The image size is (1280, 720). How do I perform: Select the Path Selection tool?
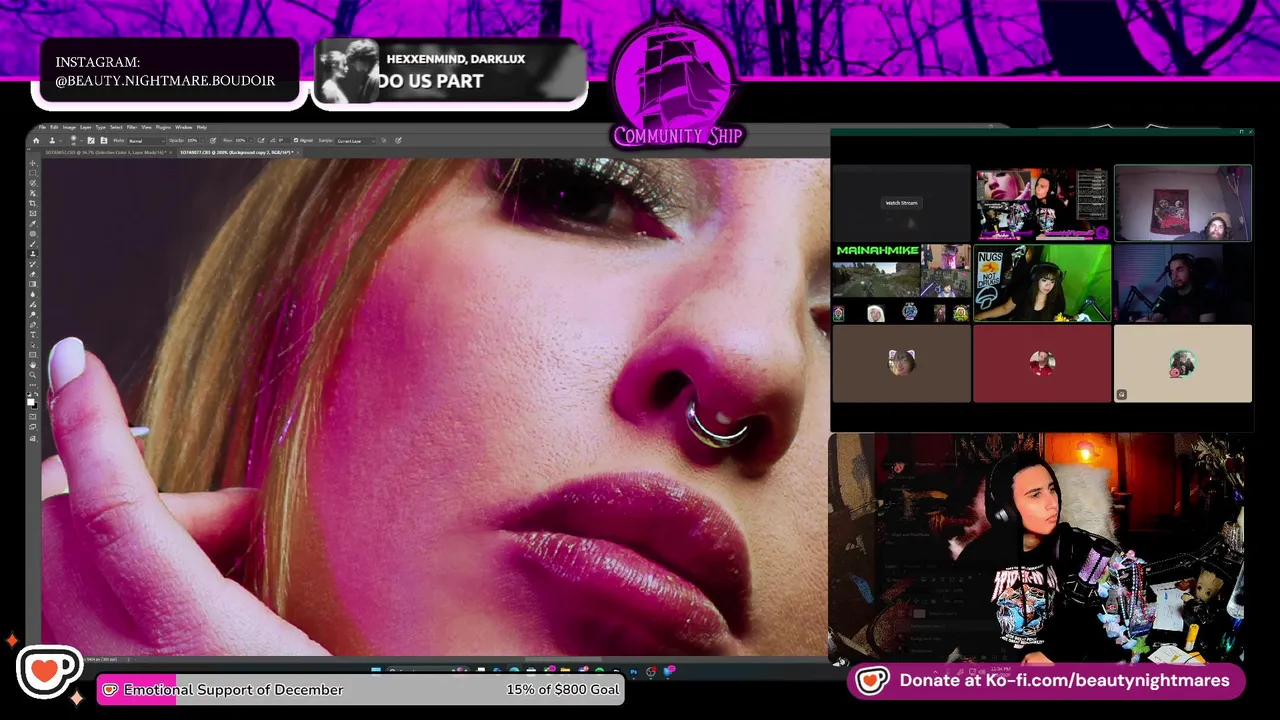pos(32,345)
